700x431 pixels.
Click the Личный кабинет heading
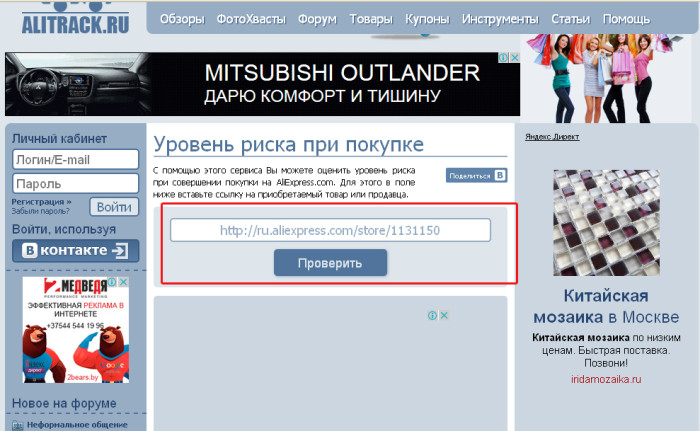59,138
